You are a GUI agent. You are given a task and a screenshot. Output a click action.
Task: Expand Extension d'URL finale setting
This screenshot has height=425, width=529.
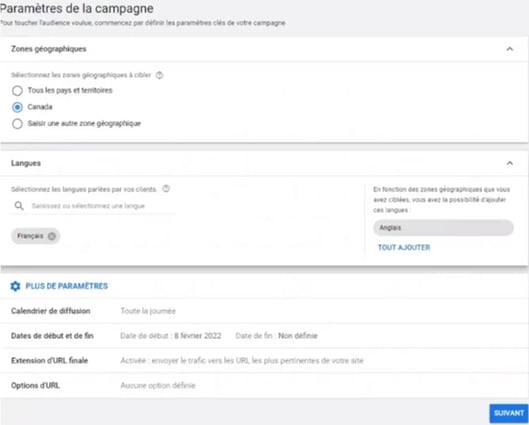tap(264, 361)
